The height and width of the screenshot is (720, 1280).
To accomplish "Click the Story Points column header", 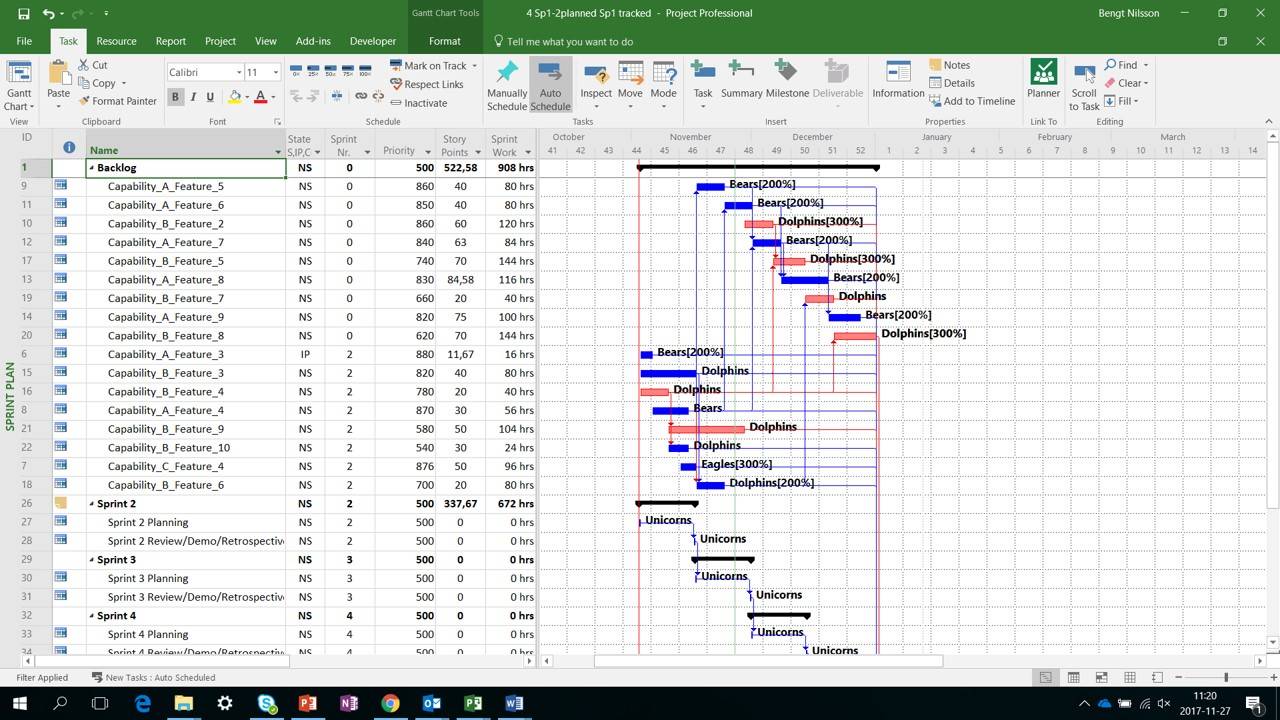I will tap(455, 145).
